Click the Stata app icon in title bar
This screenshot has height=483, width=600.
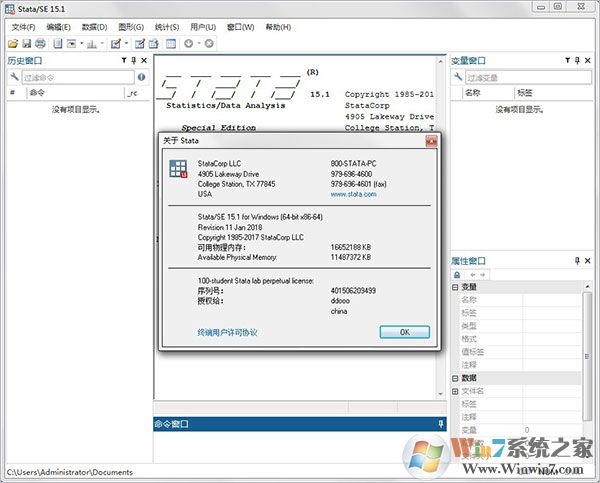click(10, 9)
